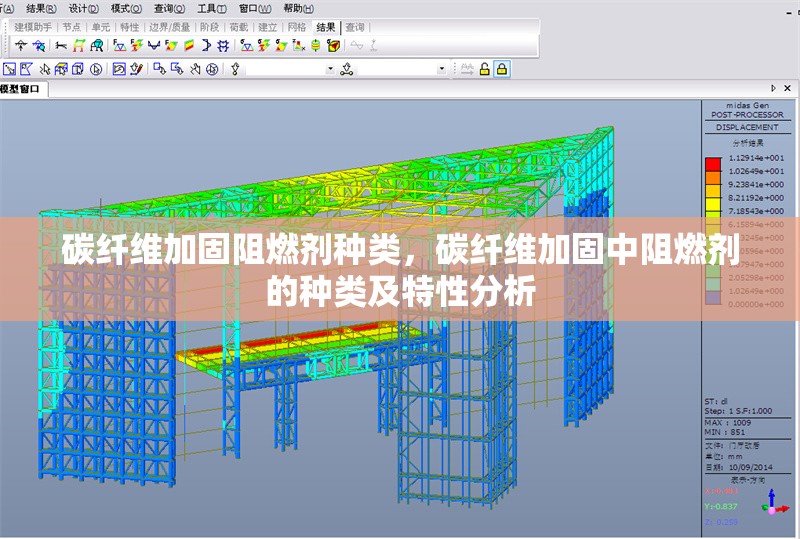Open the element selection combo box dropdown
Image resolution: width=800 pixels, height=539 pixels.
tap(442, 69)
